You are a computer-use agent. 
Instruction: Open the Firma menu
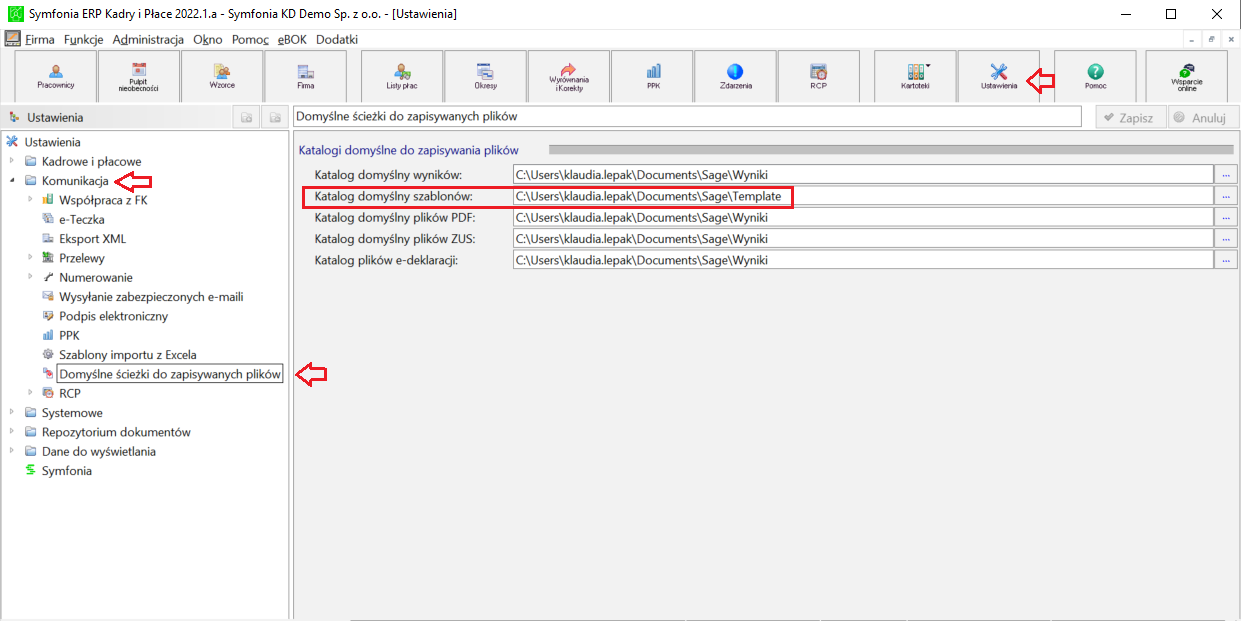tap(40, 39)
